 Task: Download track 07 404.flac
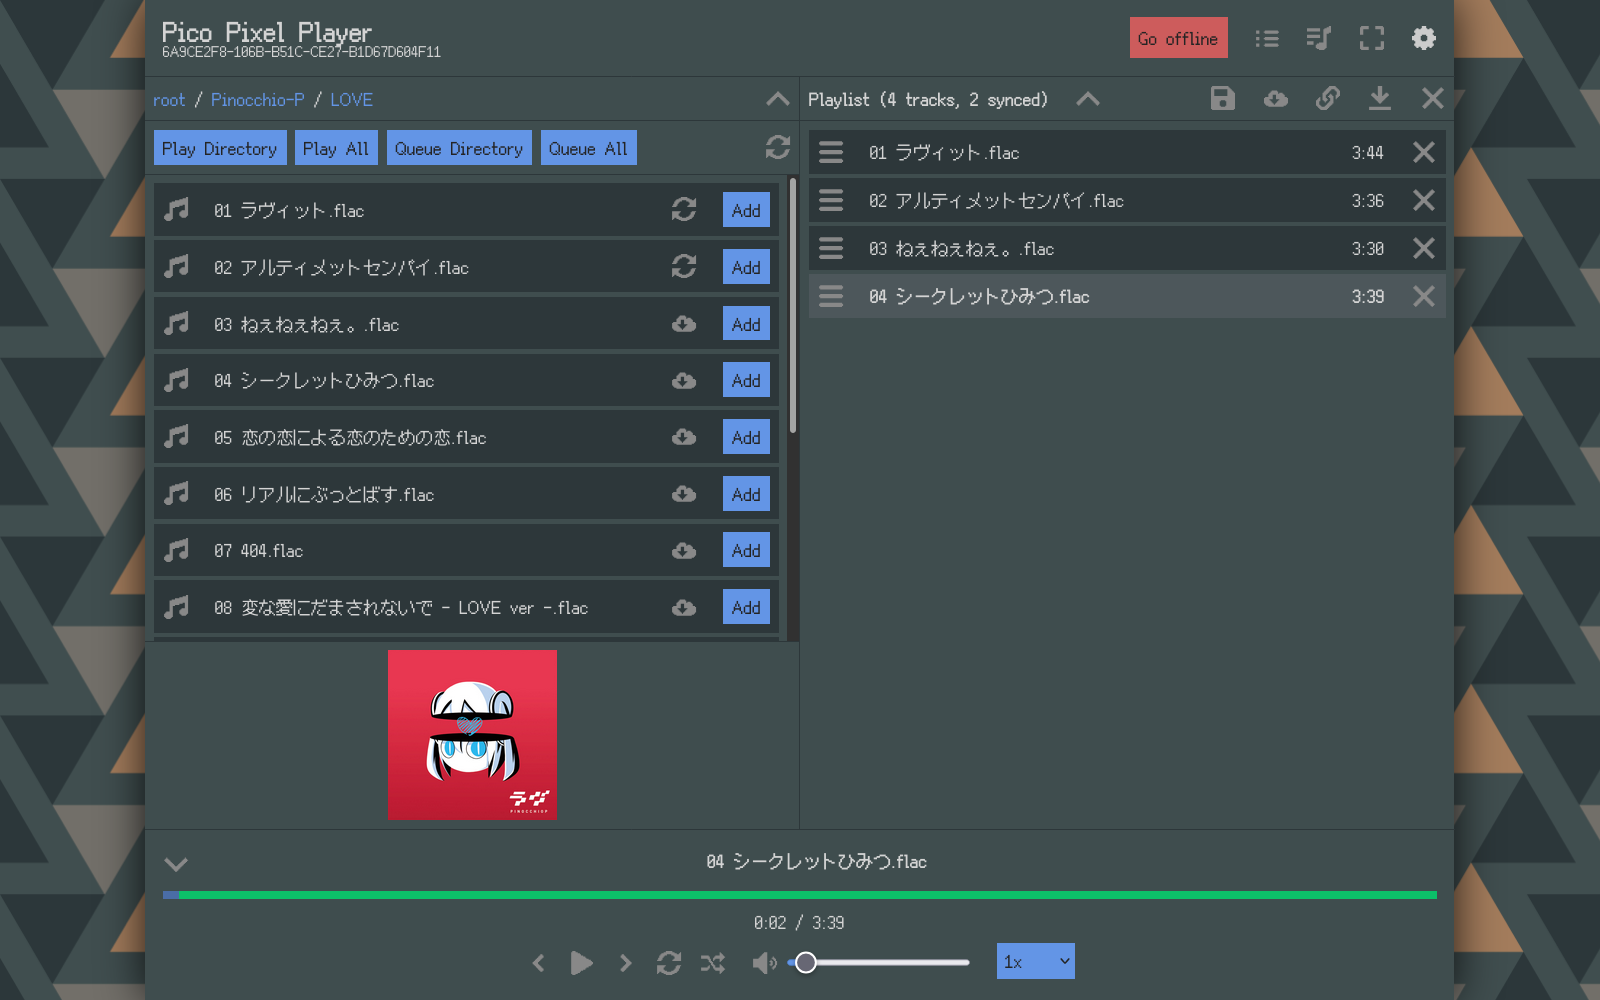(684, 550)
